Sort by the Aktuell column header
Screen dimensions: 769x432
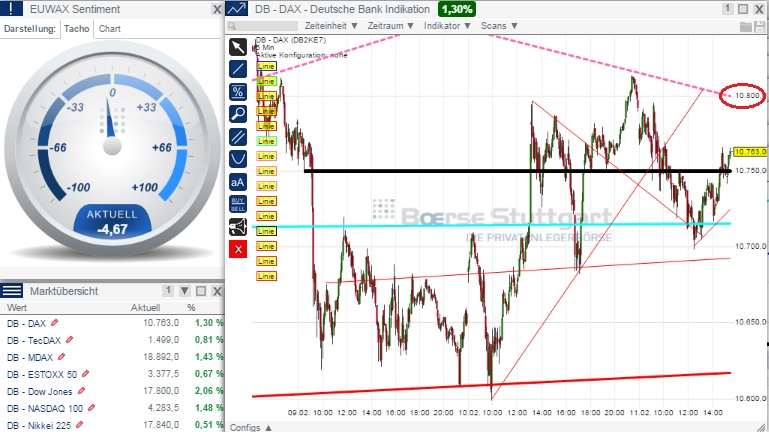[145, 307]
